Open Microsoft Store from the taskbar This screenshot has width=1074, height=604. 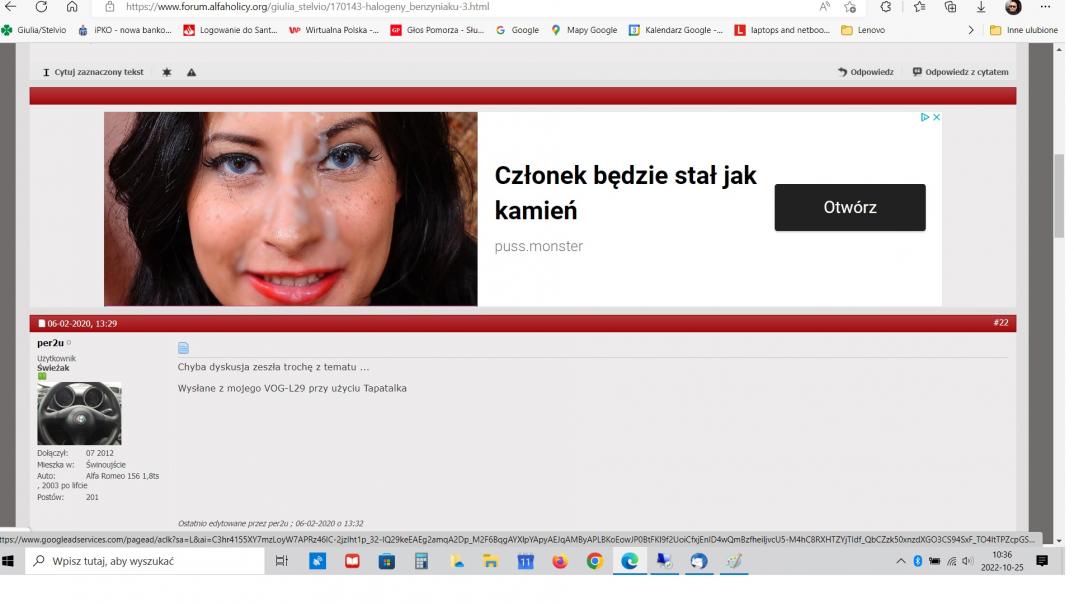(387, 562)
